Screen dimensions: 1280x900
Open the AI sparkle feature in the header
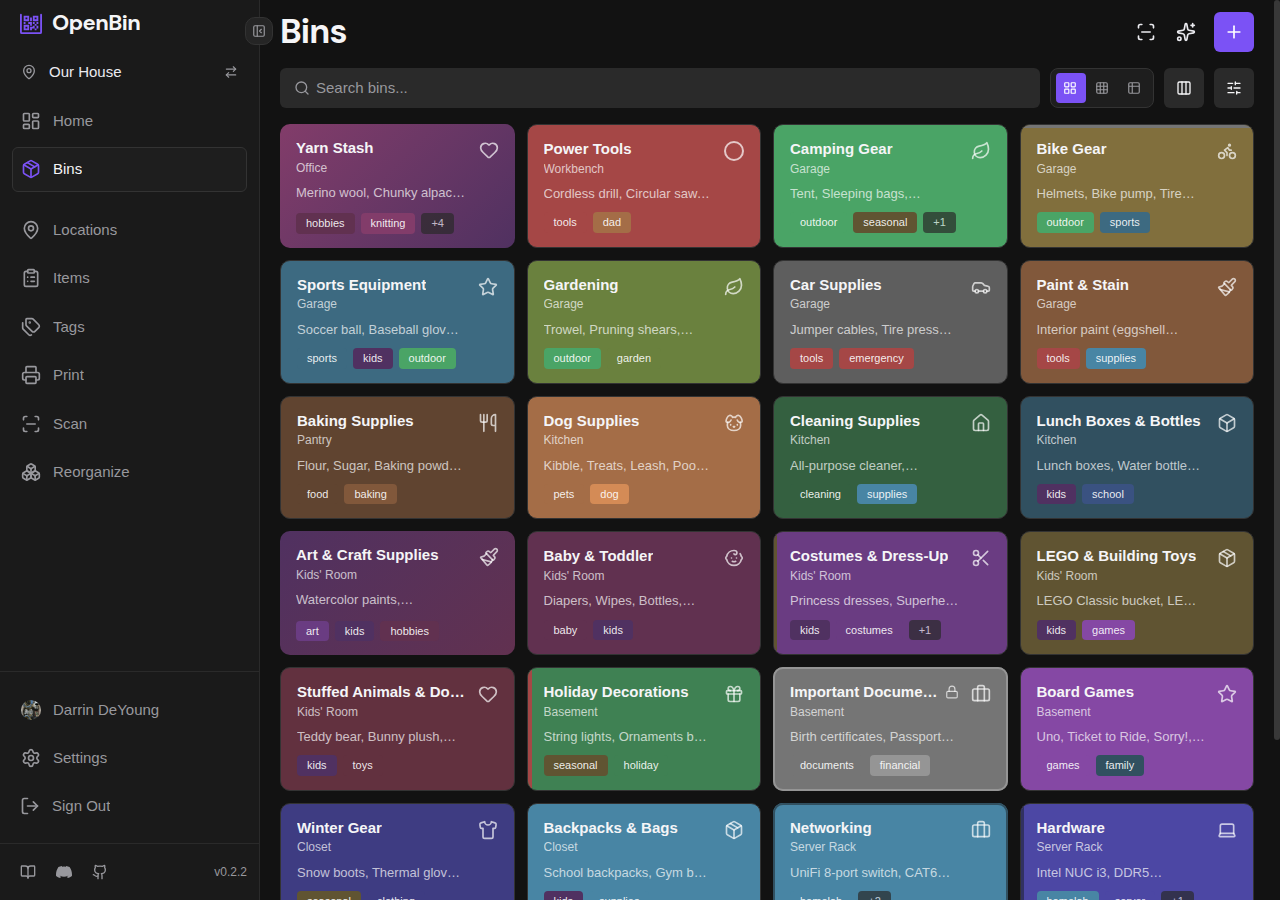coord(1185,32)
